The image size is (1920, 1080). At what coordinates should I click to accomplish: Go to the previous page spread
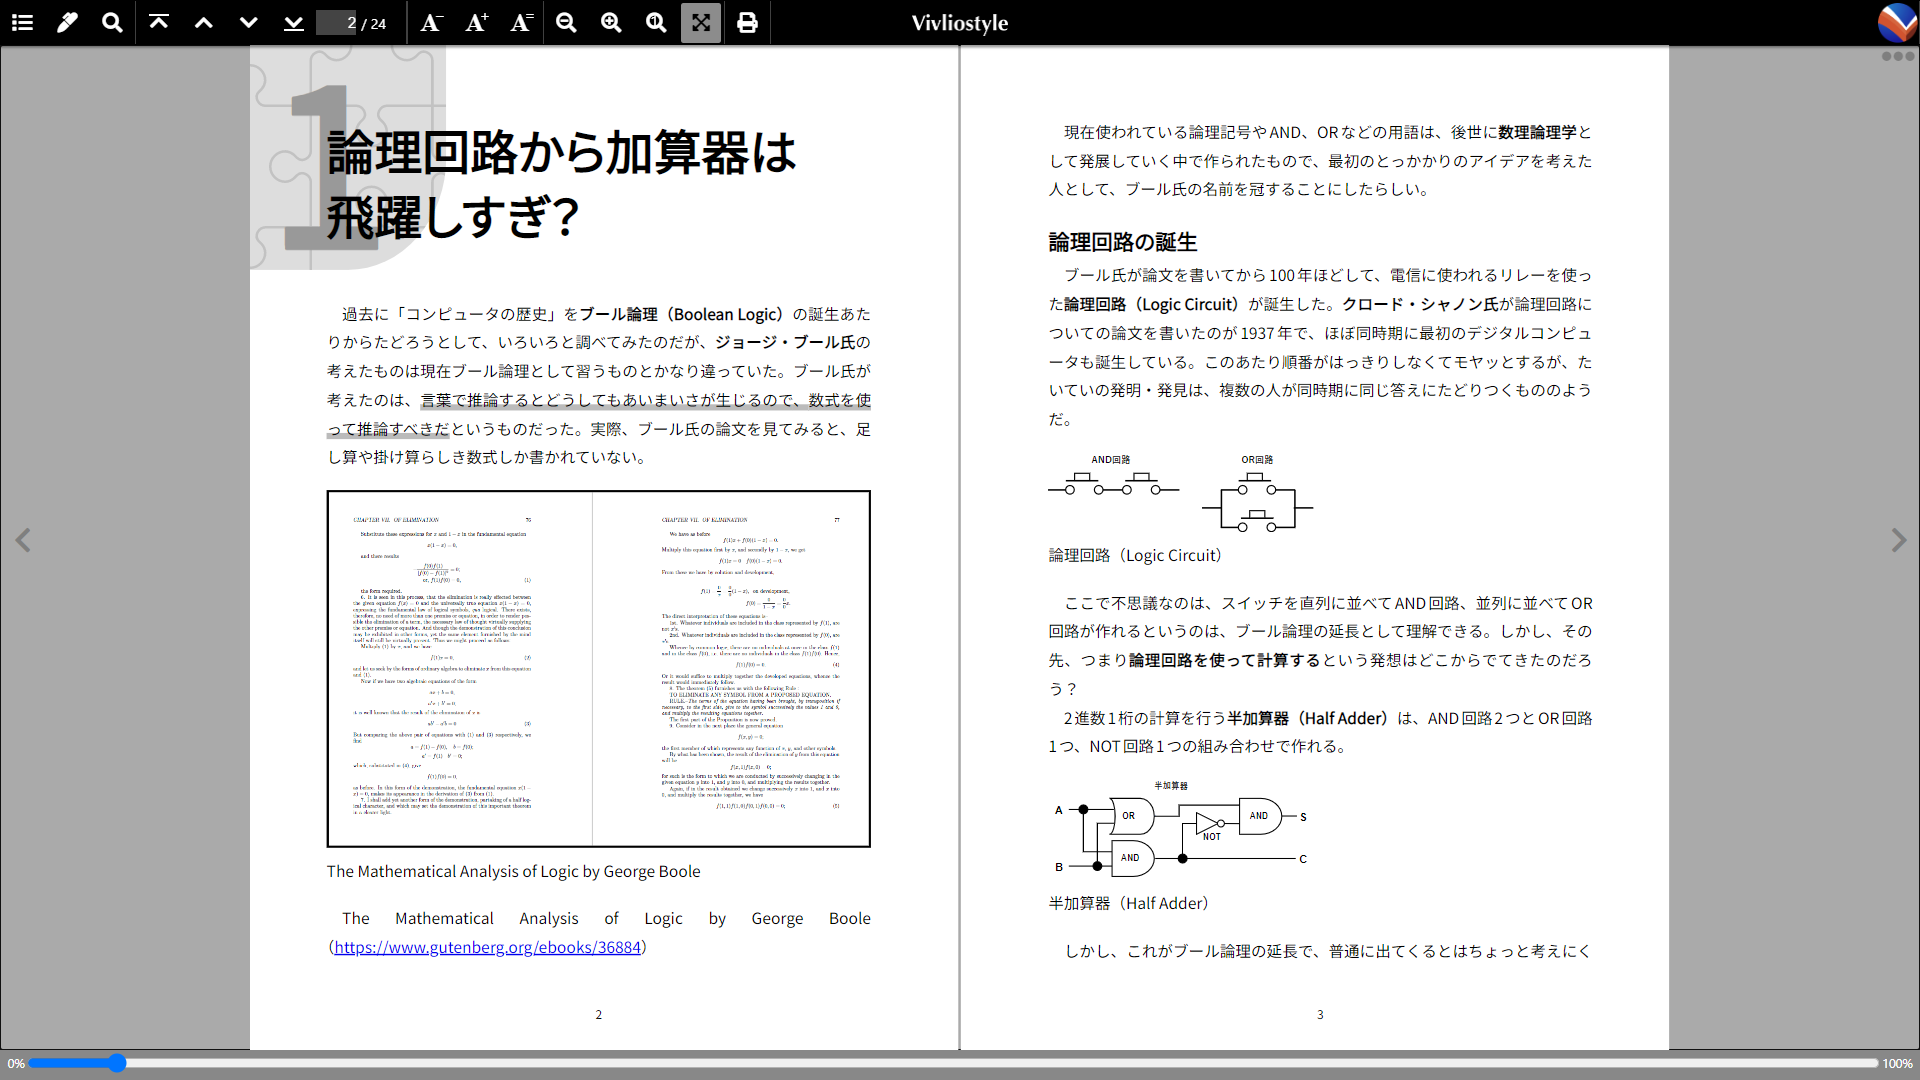tap(24, 540)
